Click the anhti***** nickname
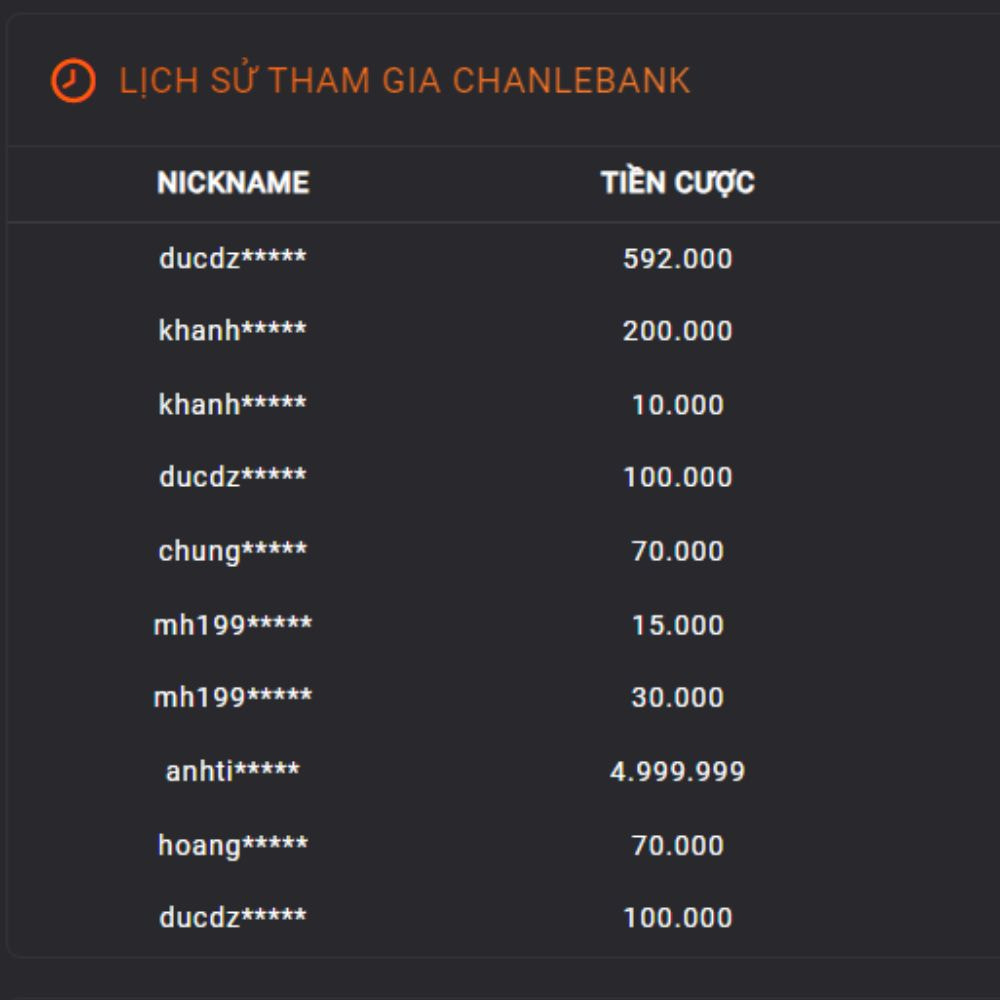 click(x=233, y=771)
